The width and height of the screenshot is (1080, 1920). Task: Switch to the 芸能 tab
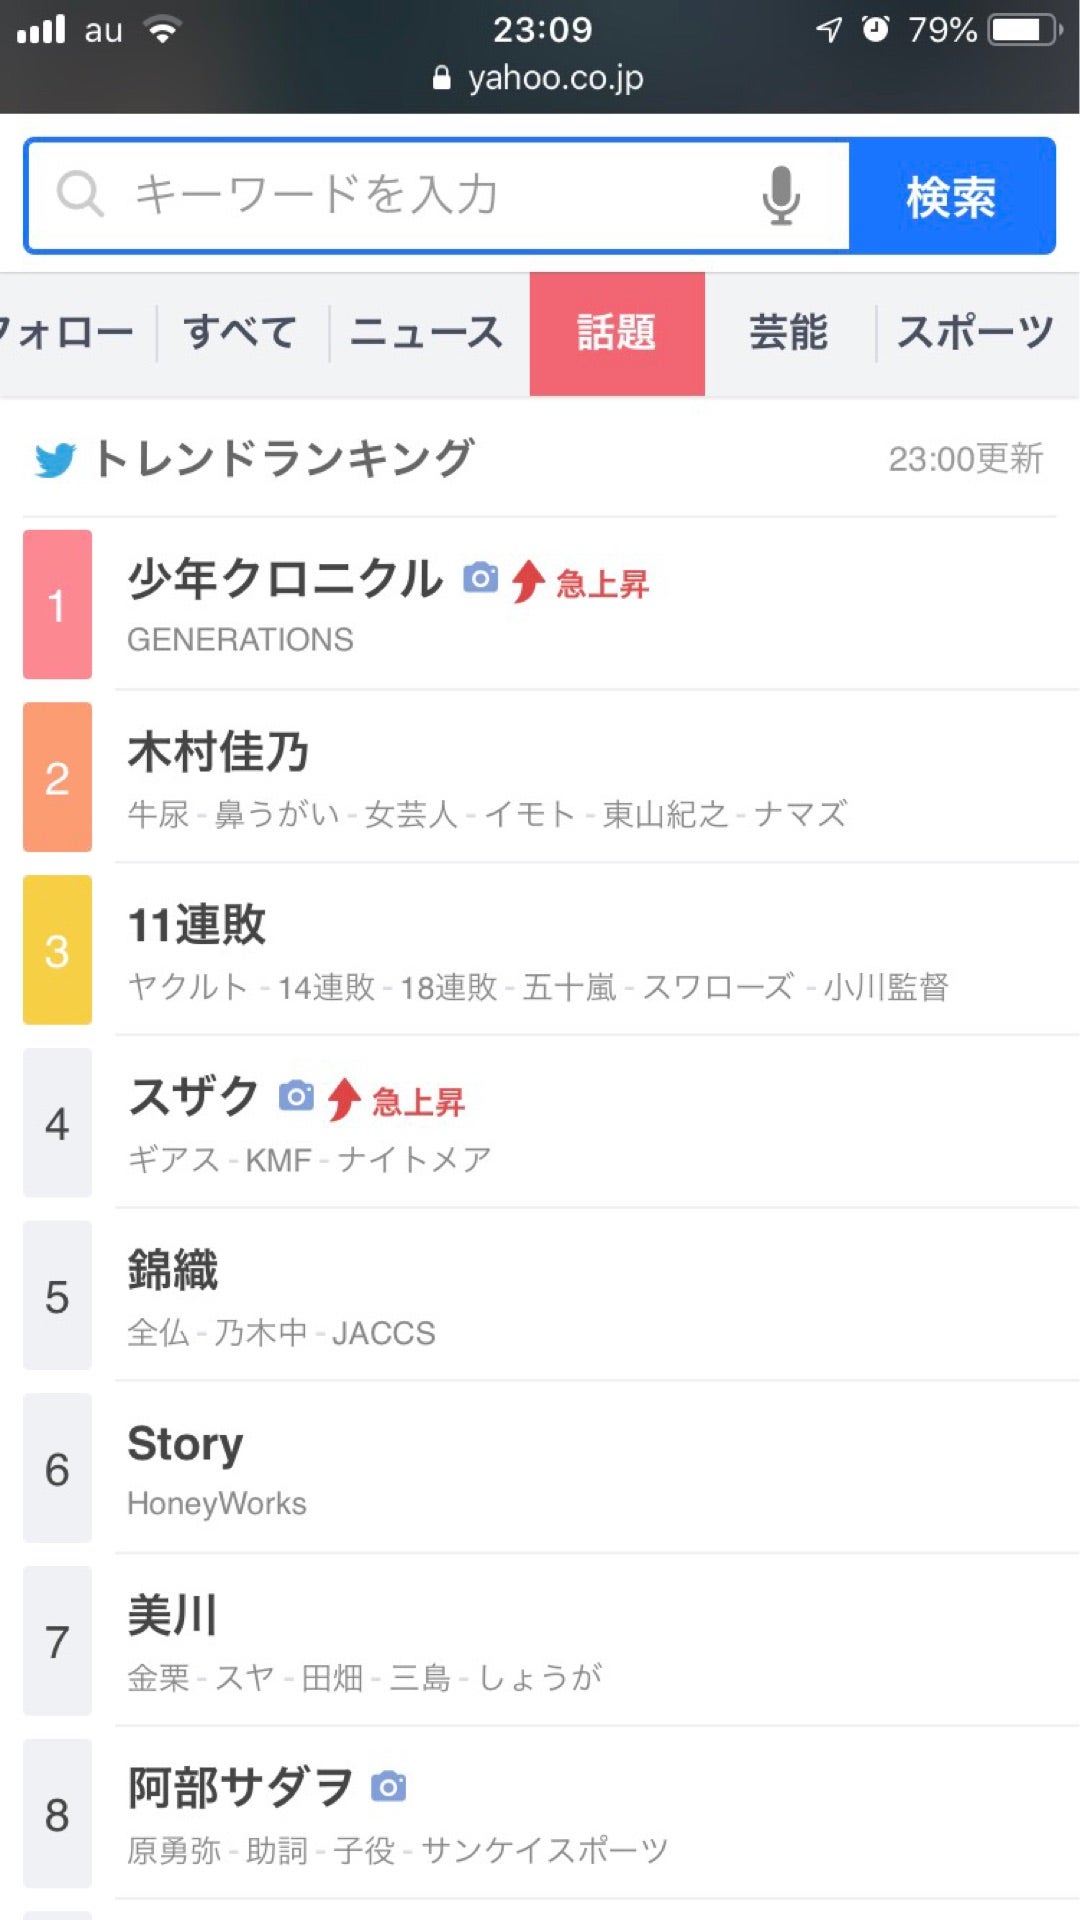[x=789, y=333]
